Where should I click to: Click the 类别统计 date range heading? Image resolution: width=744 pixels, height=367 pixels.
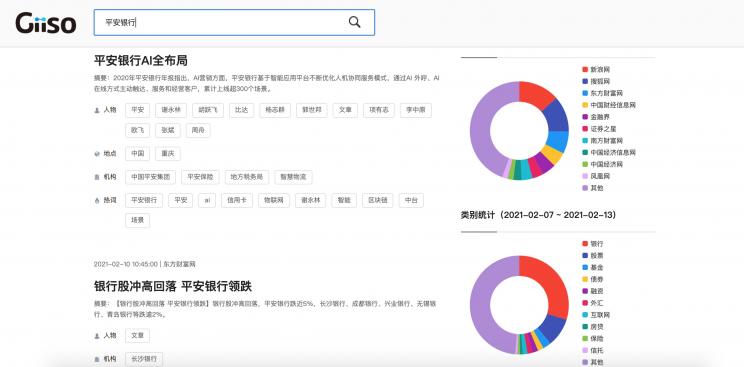(539, 215)
